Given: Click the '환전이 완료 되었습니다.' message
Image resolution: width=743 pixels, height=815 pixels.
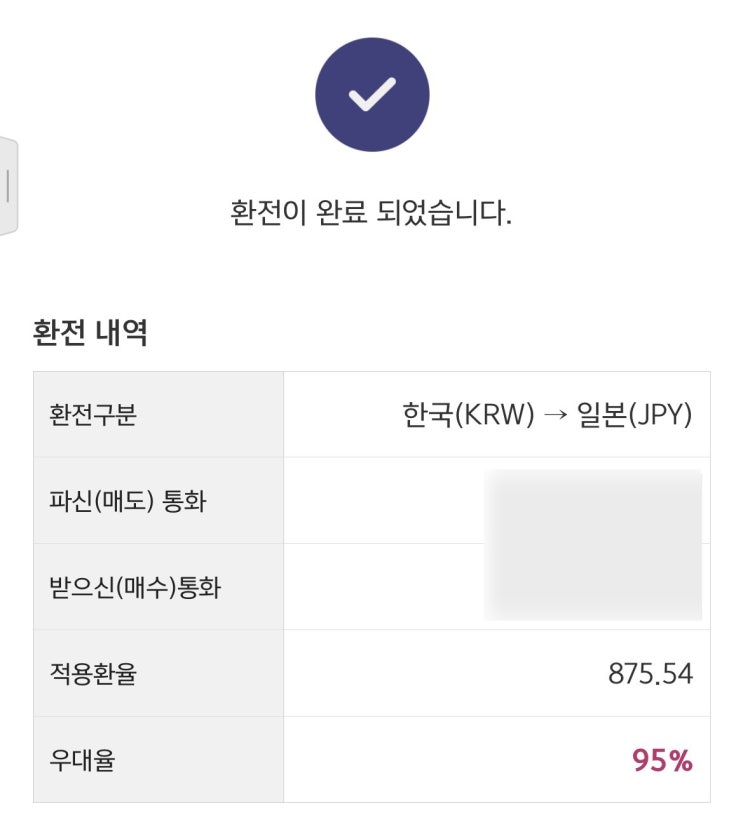Looking at the screenshot, I should (371, 213).
